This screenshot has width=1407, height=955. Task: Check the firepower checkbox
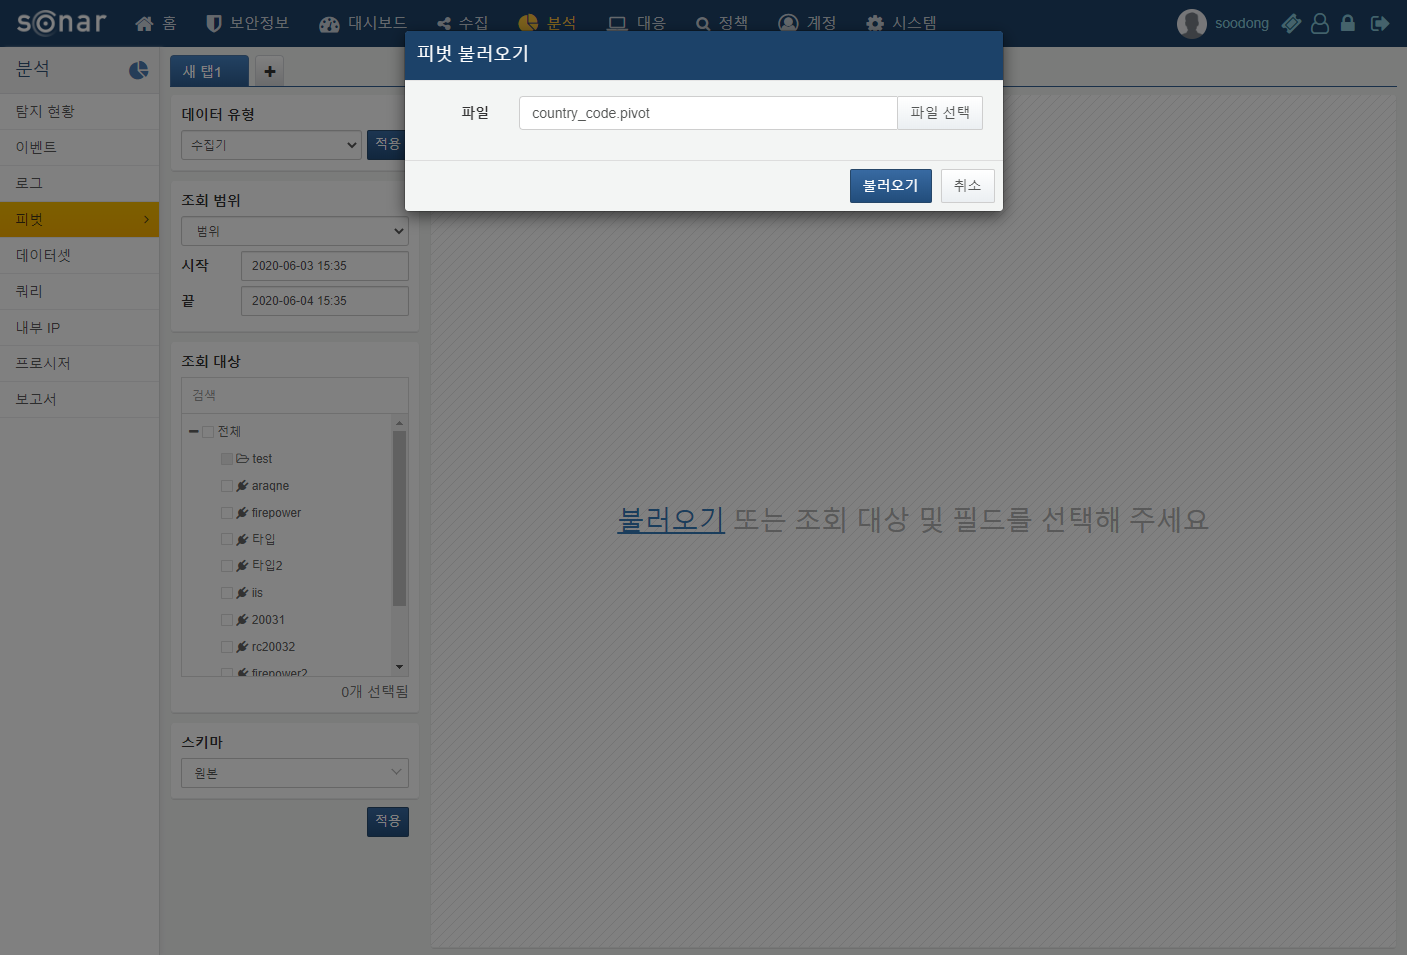[x=227, y=513]
